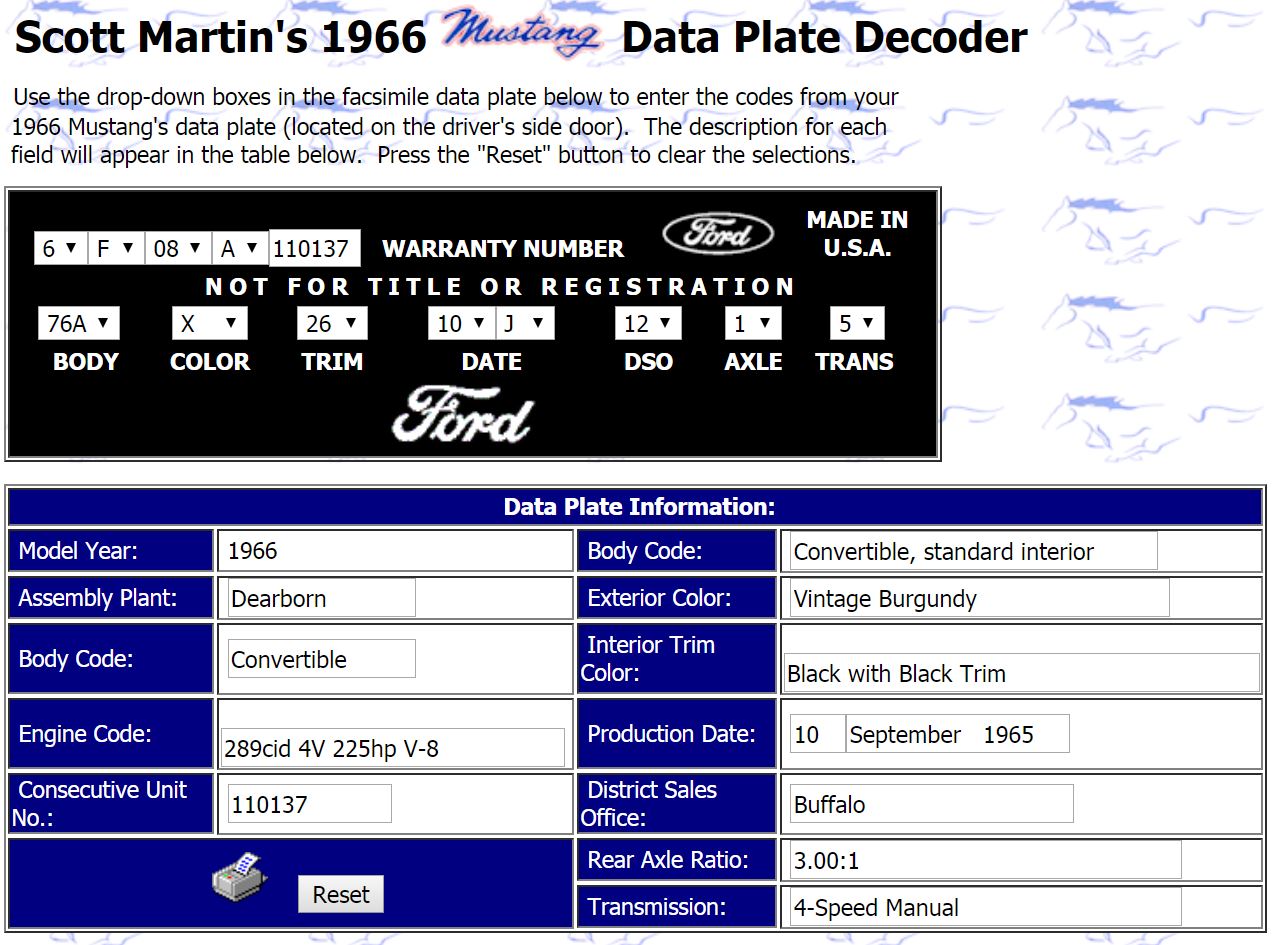Expand the body code dropdown showing 08
This screenshot has height=945, width=1273.
177,248
